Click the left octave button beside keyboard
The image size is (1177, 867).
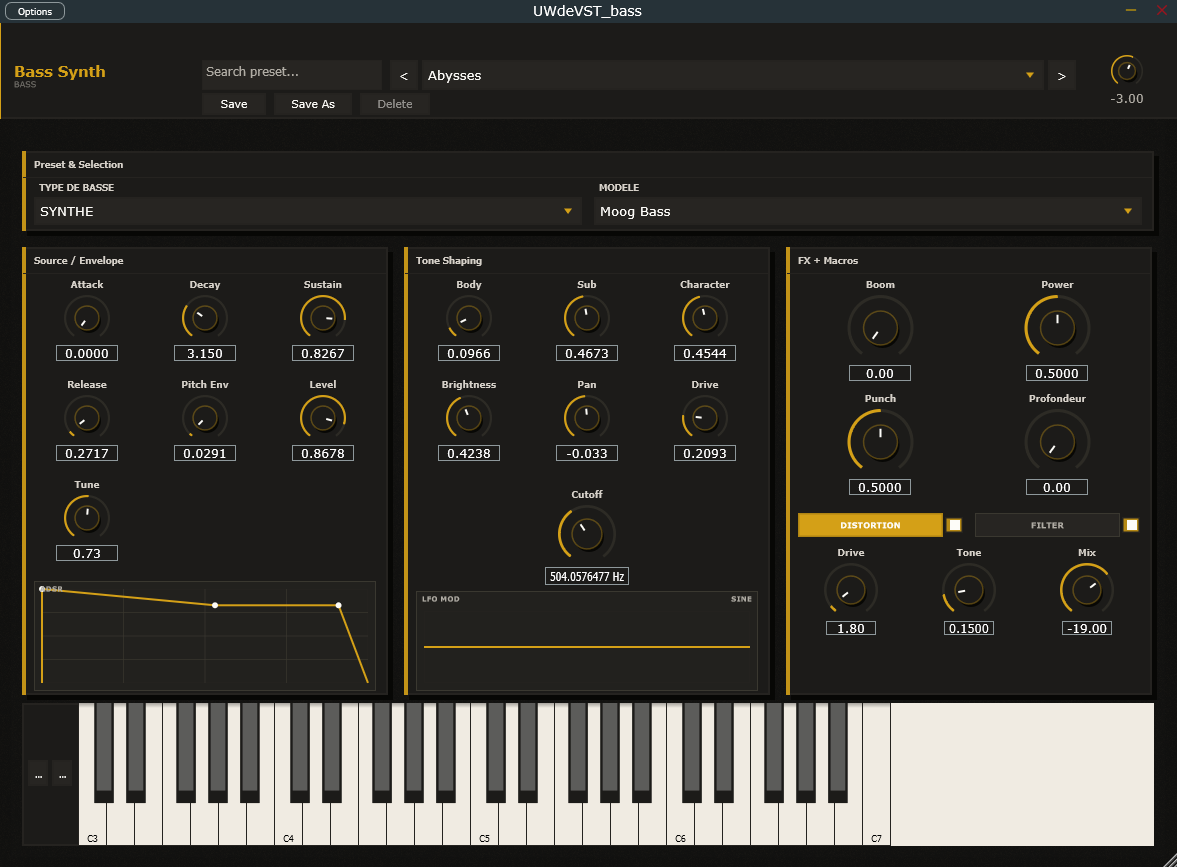click(x=38, y=773)
